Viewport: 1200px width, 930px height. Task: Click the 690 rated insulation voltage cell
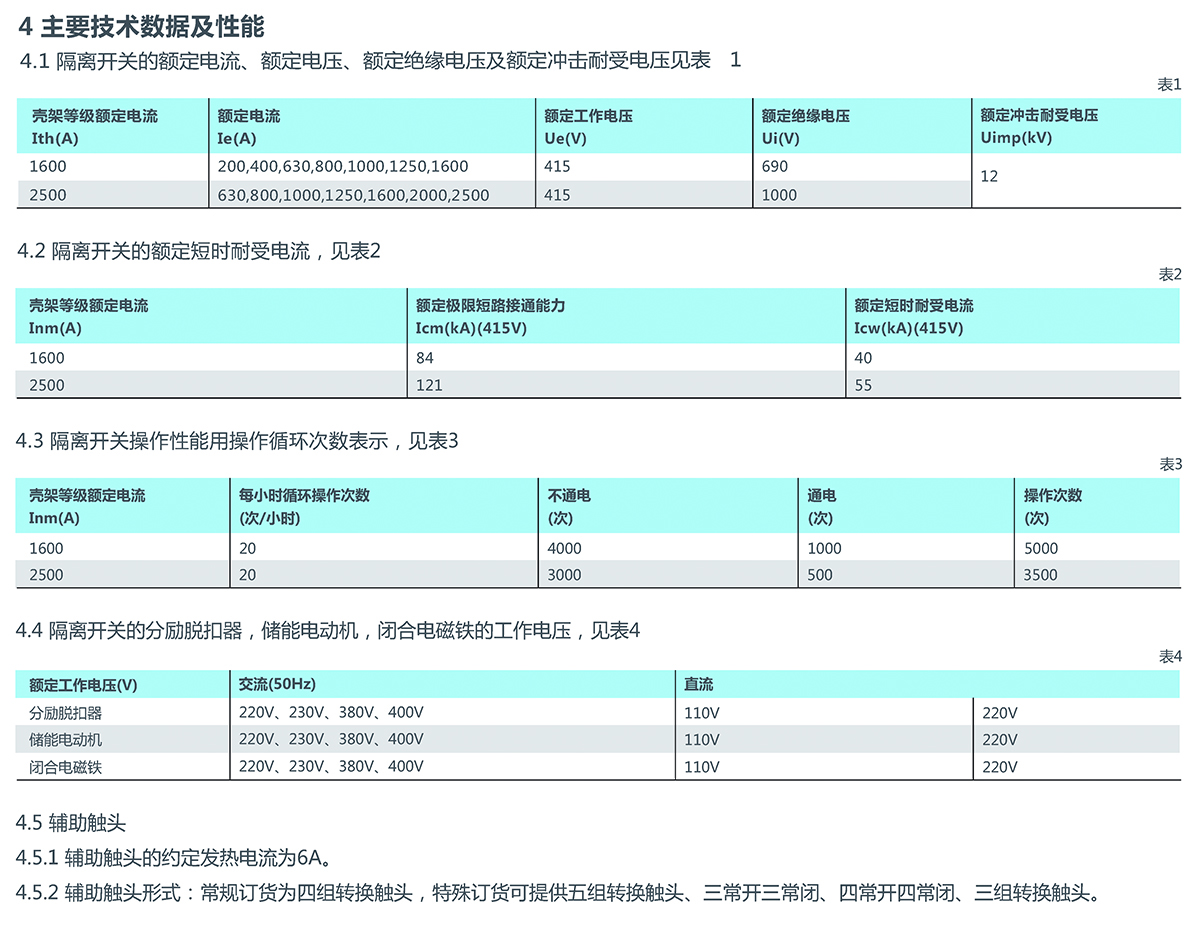[x=775, y=166]
